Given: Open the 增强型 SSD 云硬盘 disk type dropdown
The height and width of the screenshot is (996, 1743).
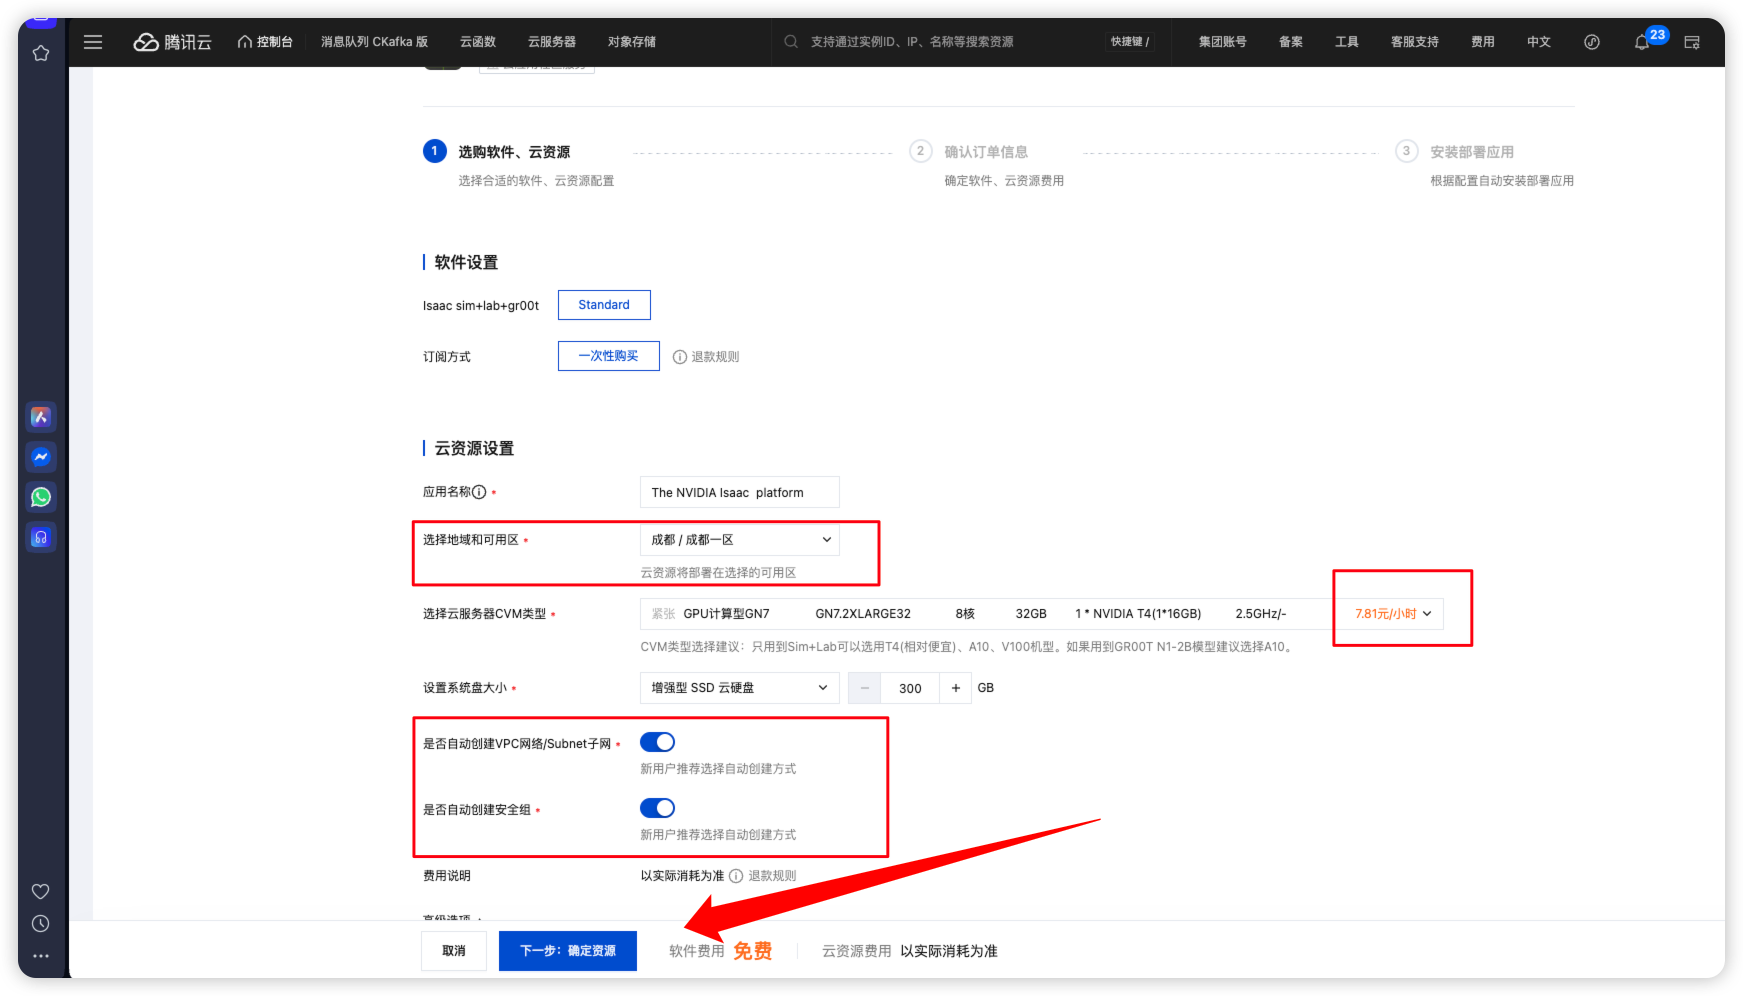Looking at the screenshot, I should click(x=740, y=688).
